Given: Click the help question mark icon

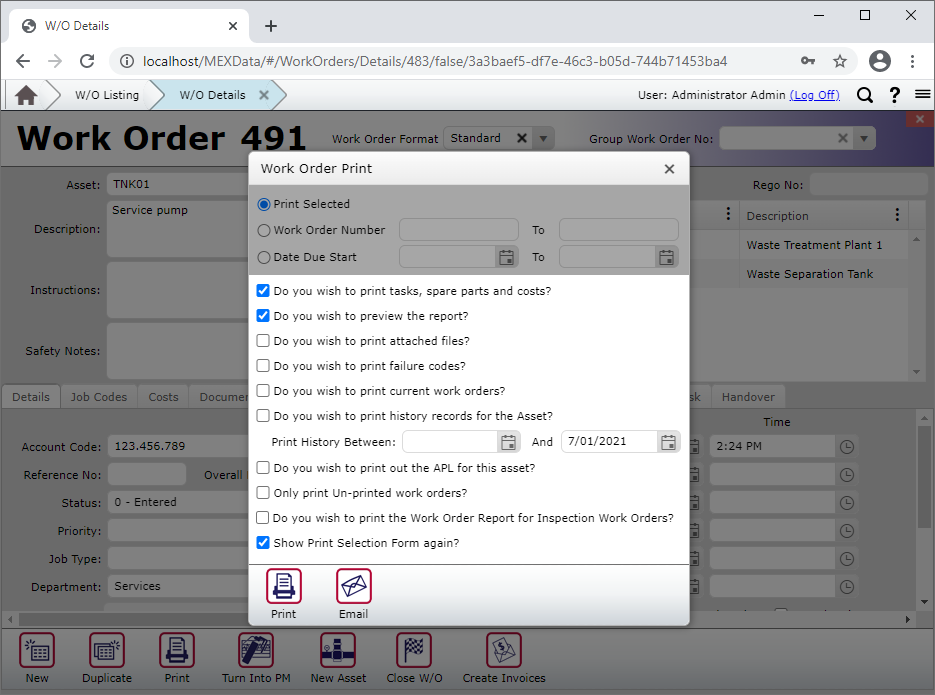Looking at the screenshot, I should tap(893, 95).
